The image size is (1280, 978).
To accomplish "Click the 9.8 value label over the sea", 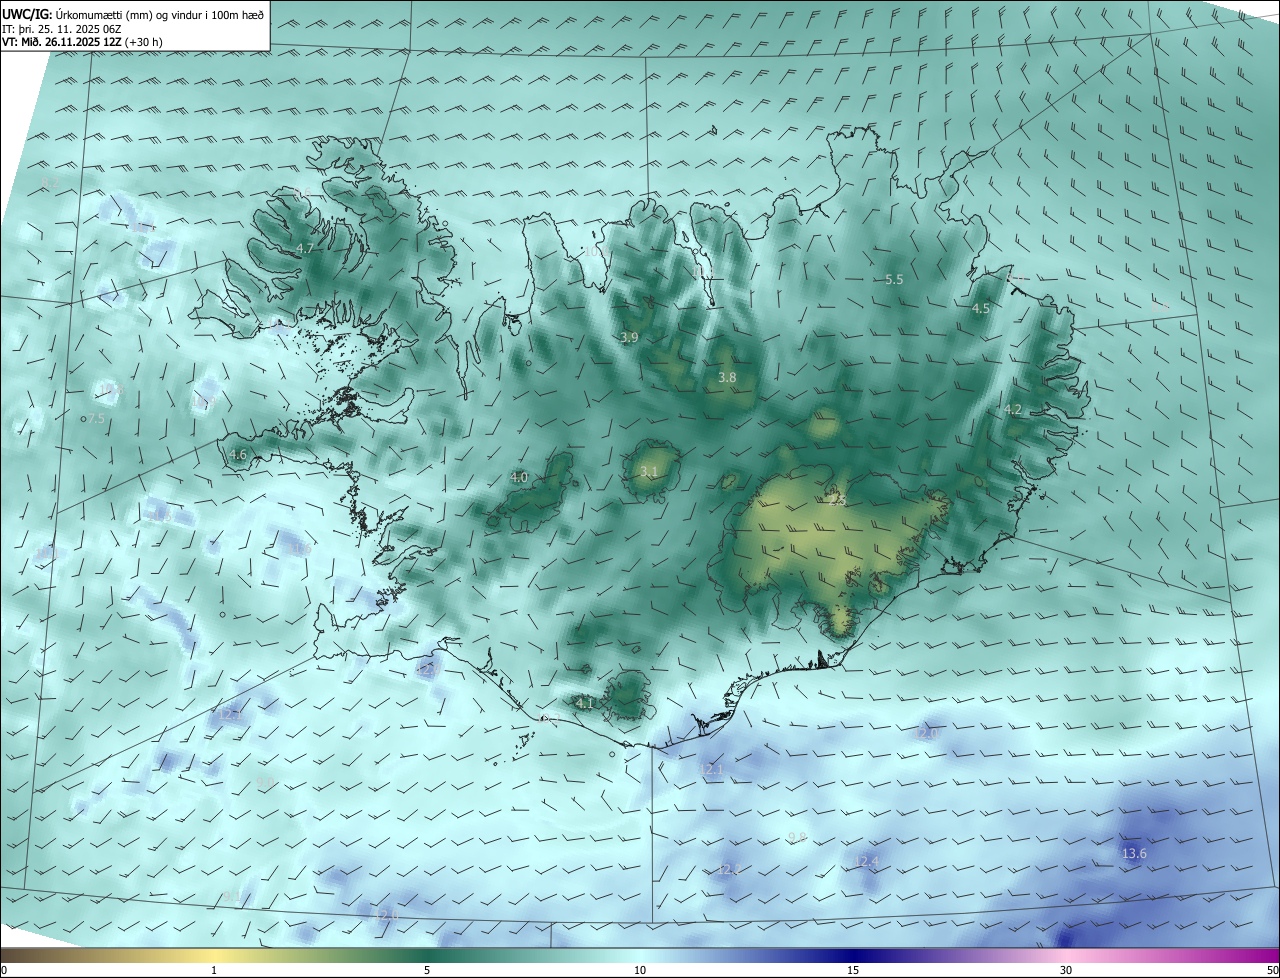I will [x=797, y=837].
